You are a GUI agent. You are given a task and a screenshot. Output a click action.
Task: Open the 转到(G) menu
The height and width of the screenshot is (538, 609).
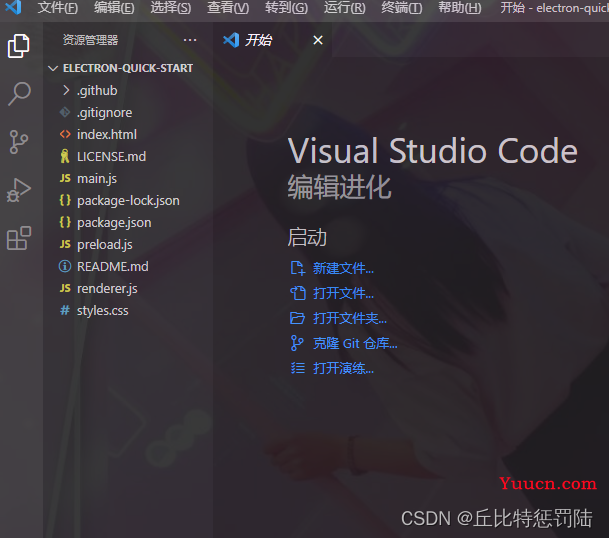coord(287,7)
